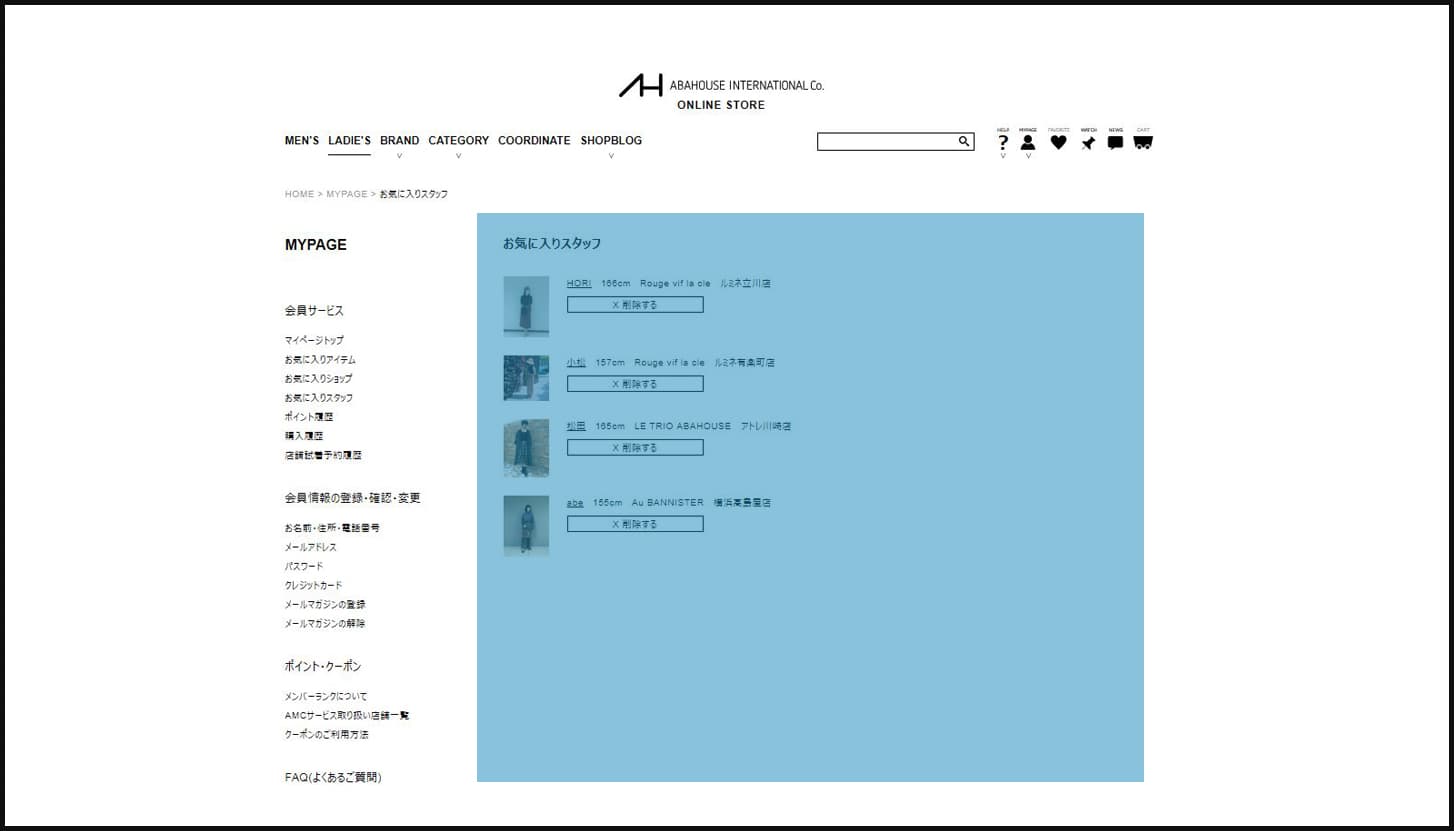
Task: Open ポイント履歴 in the sidebar
Action: [x=309, y=417]
